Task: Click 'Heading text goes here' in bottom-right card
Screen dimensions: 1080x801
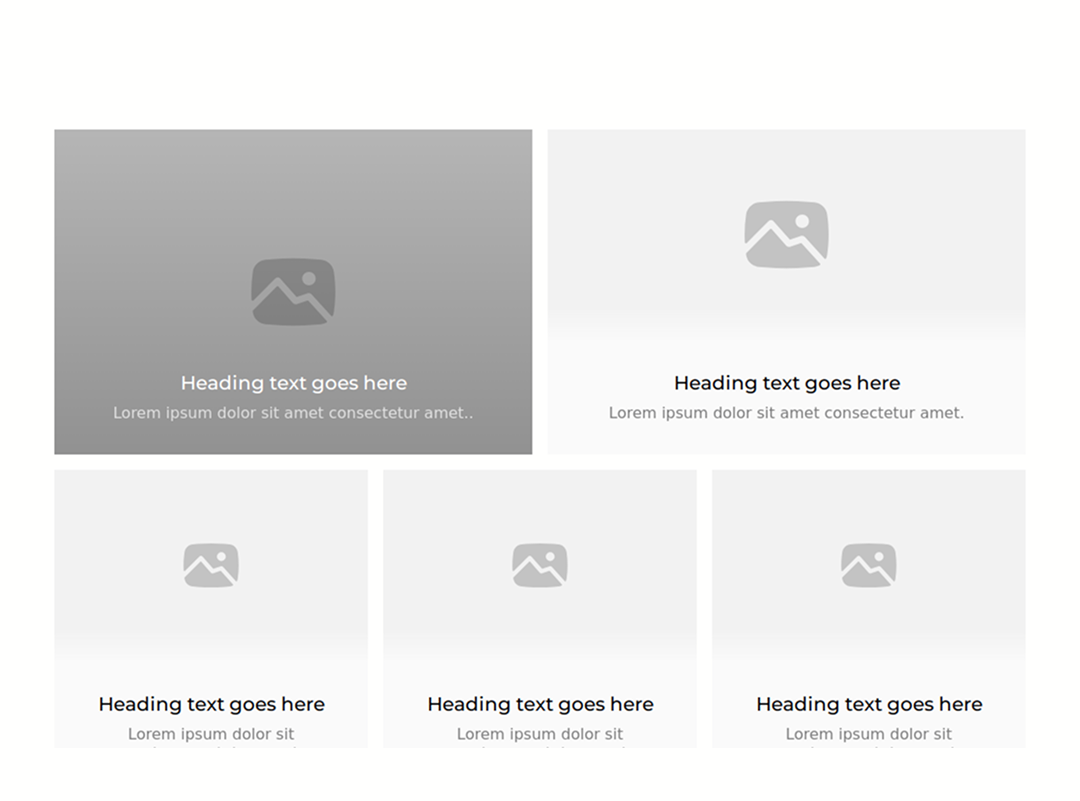Action: [869, 704]
